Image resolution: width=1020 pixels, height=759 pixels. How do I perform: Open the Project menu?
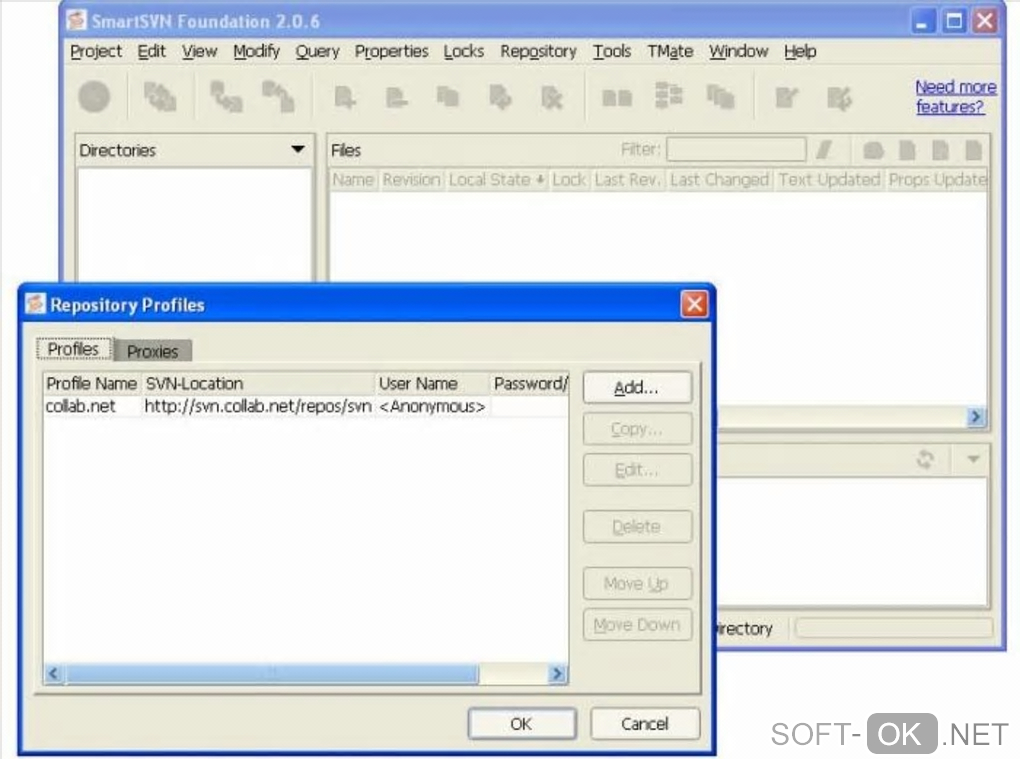(96, 51)
